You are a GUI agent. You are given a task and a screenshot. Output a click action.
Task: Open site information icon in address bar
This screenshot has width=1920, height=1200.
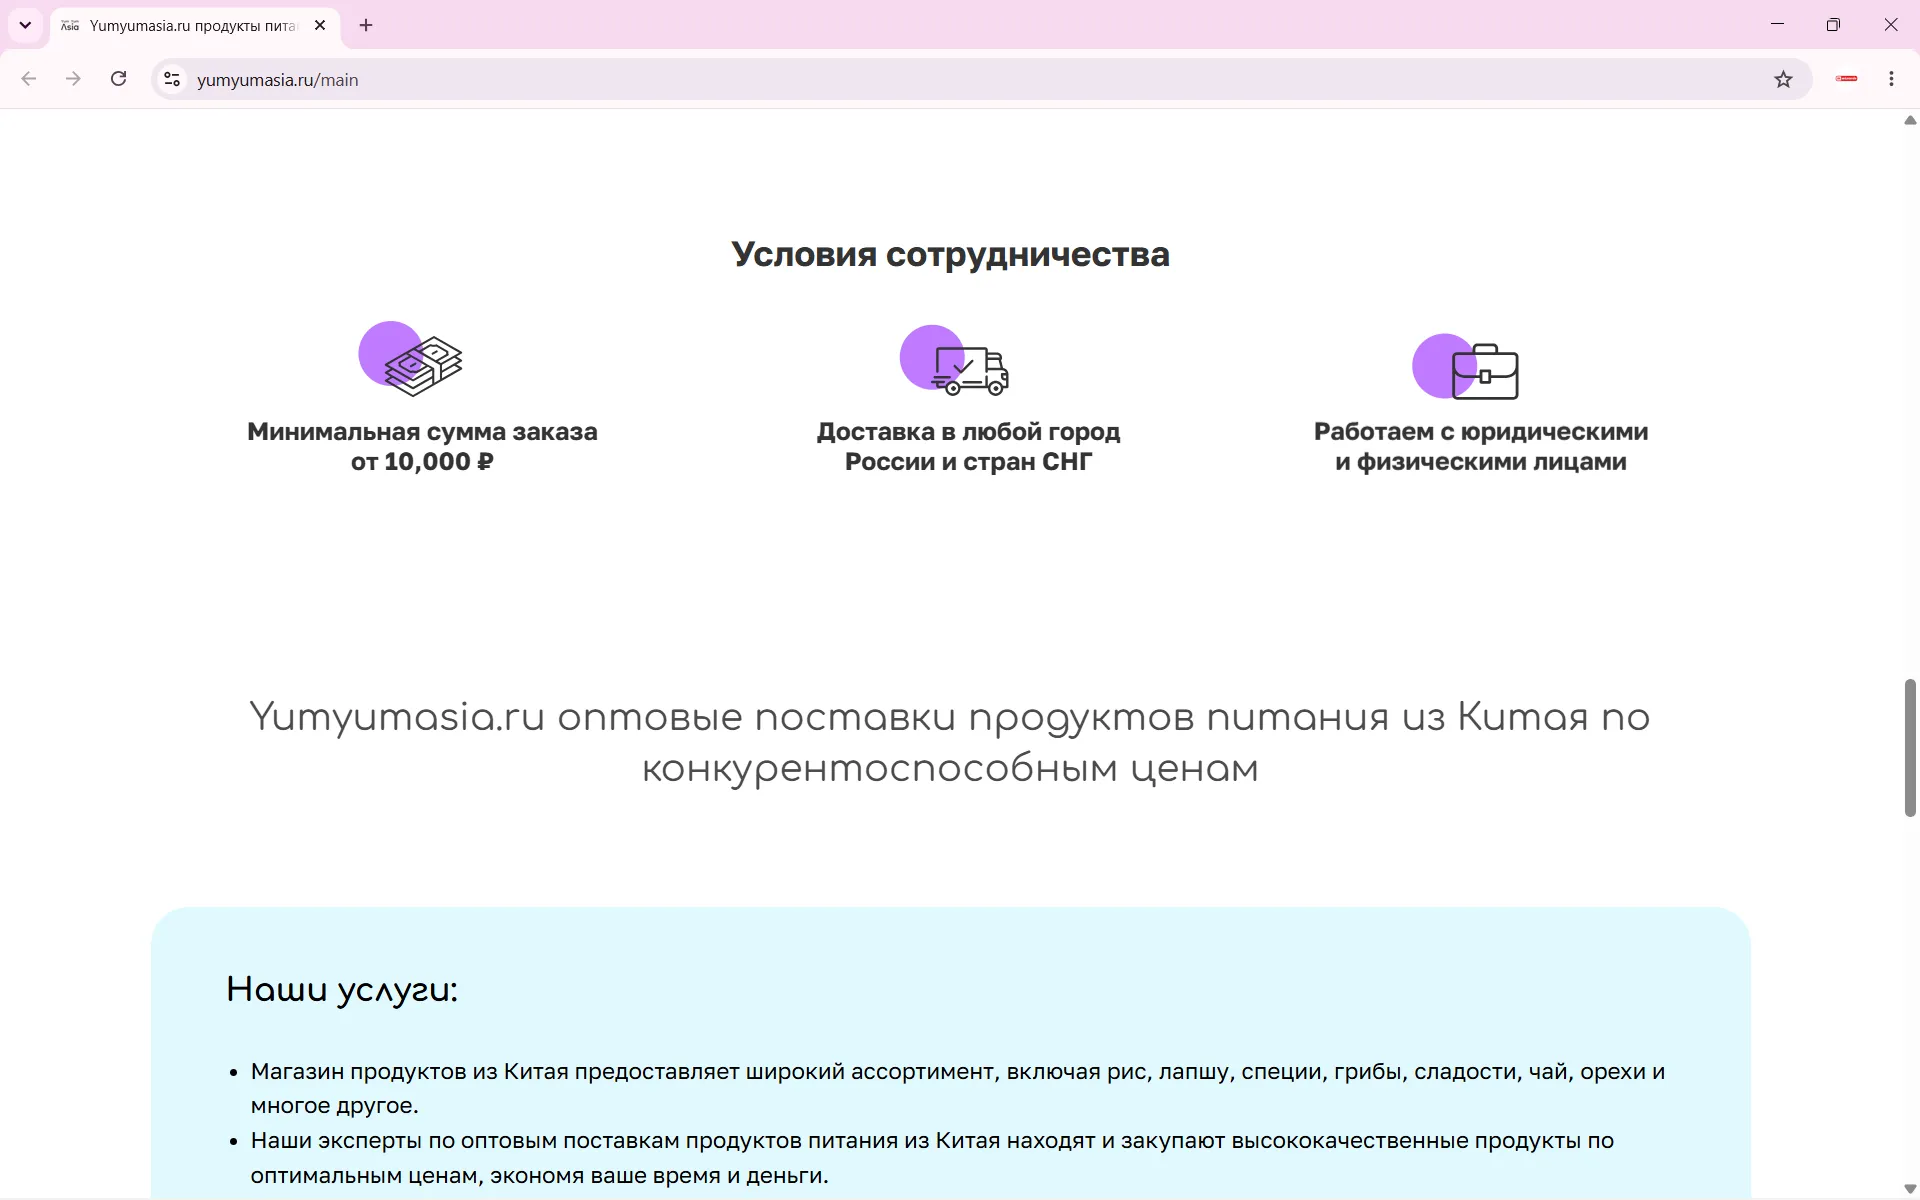pyautogui.click(x=172, y=79)
